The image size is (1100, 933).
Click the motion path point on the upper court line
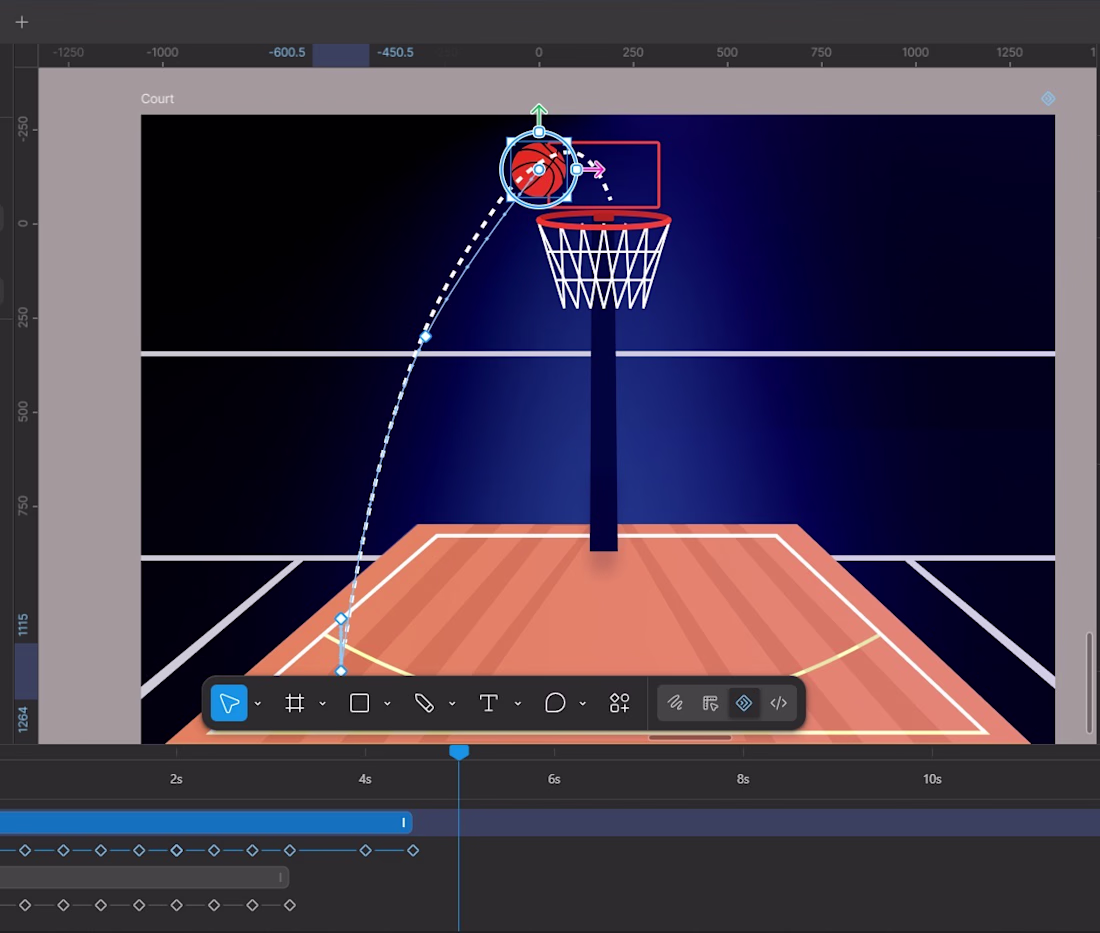click(x=425, y=337)
